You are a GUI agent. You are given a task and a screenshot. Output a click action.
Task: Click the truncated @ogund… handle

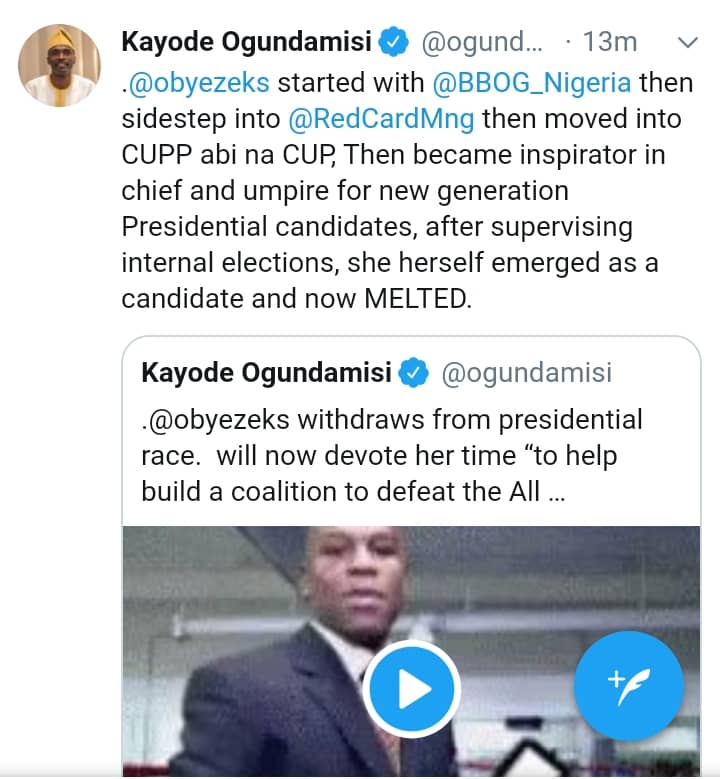tap(484, 42)
